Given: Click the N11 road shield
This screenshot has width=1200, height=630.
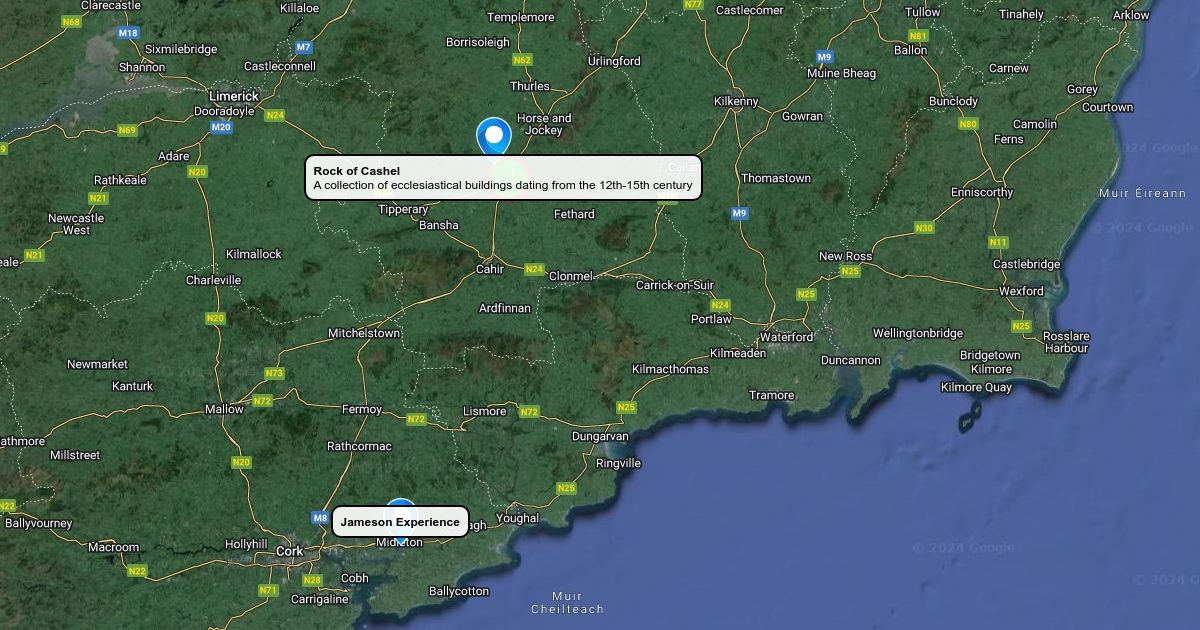Looking at the screenshot, I should click(x=998, y=242).
